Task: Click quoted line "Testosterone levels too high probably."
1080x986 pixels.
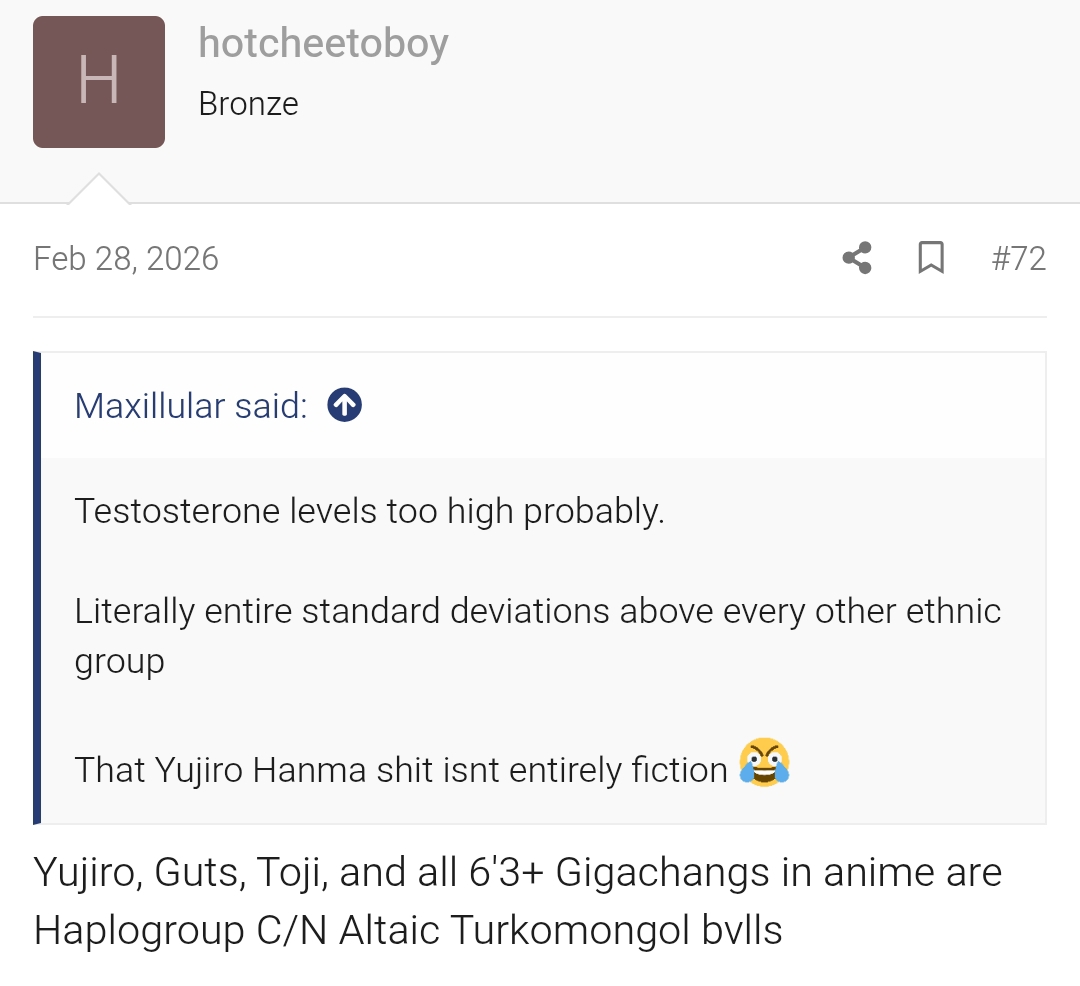Action: [369, 511]
